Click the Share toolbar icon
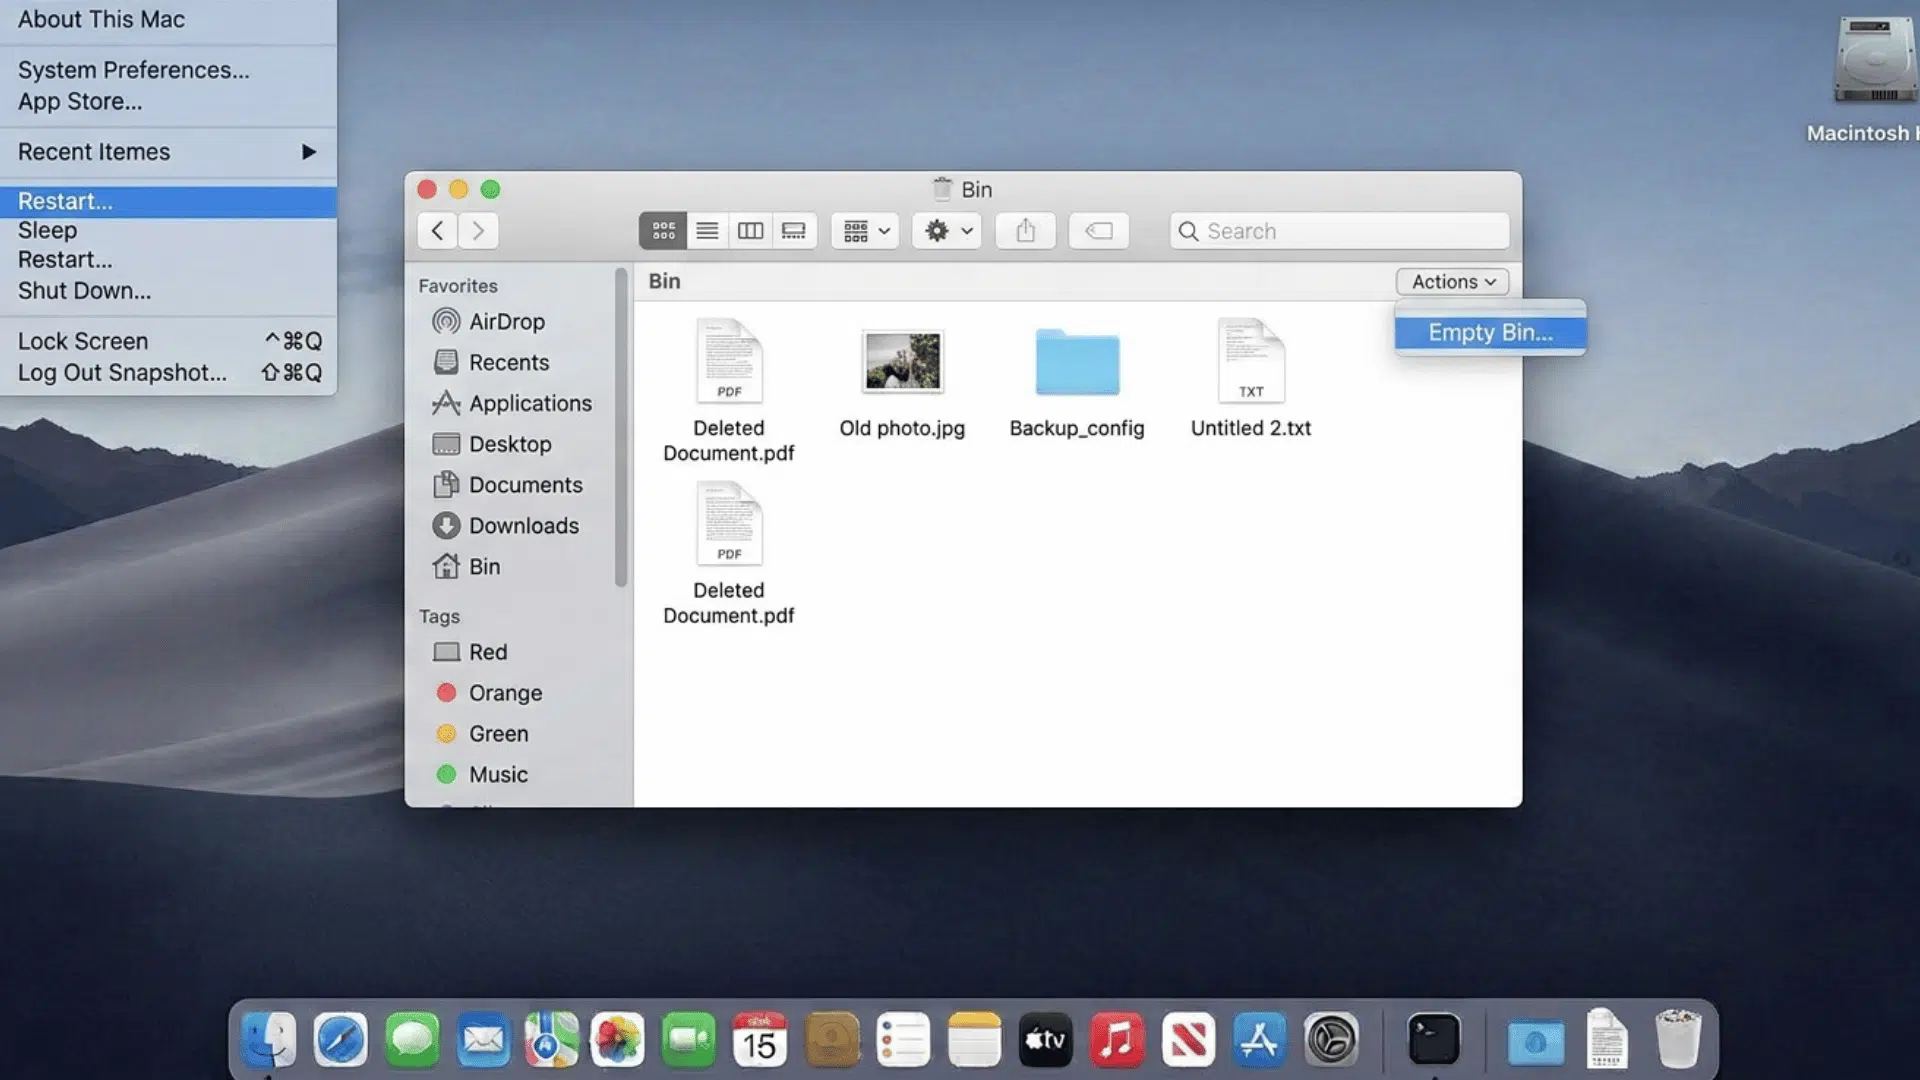This screenshot has width=1920, height=1080. pyautogui.click(x=1025, y=231)
